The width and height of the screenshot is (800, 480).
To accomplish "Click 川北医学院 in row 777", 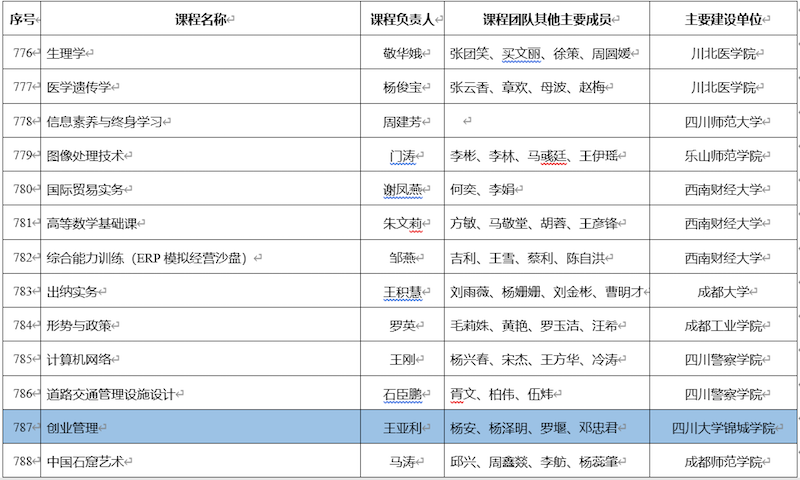I will 723,87.
